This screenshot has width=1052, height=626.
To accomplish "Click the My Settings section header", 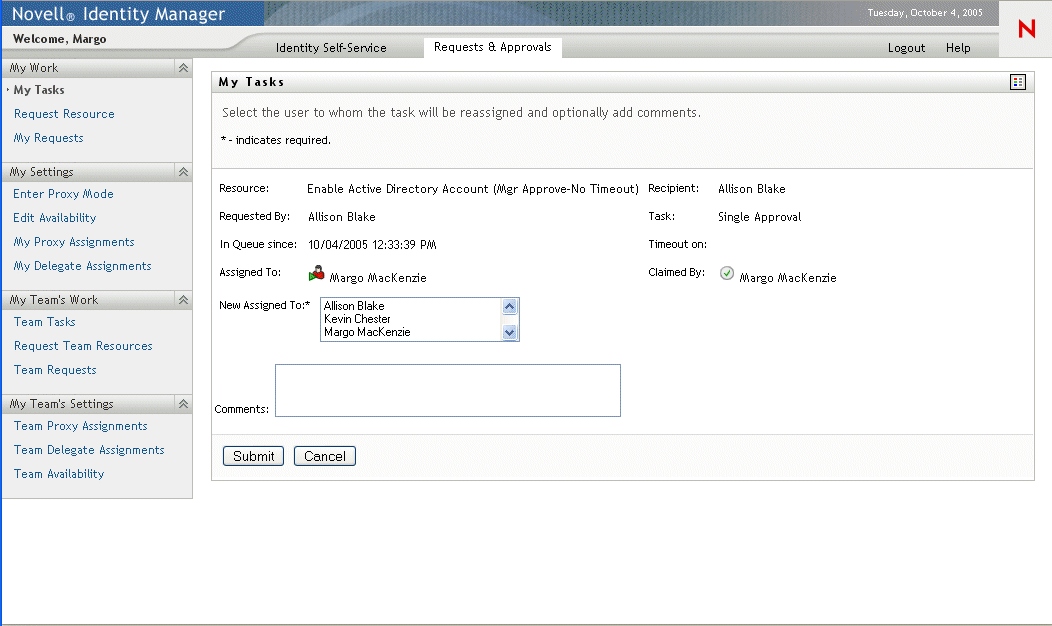I will [x=97, y=172].
